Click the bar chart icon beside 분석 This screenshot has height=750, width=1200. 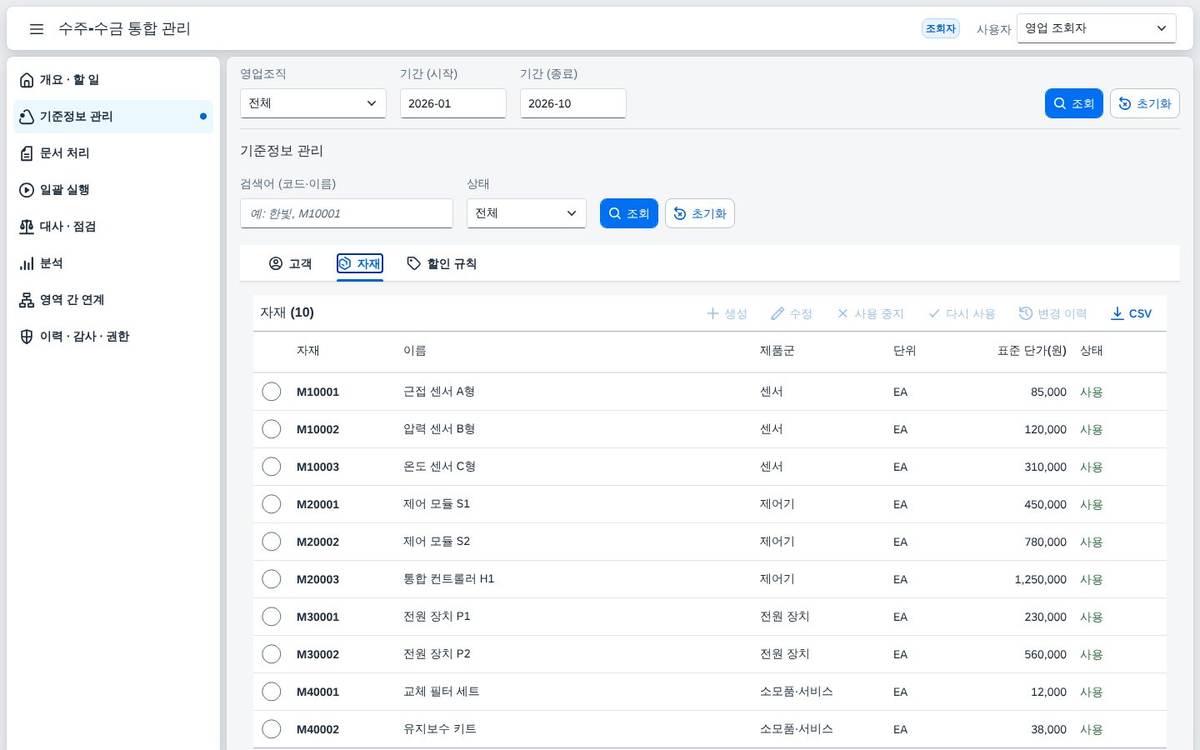tap(27, 263)
